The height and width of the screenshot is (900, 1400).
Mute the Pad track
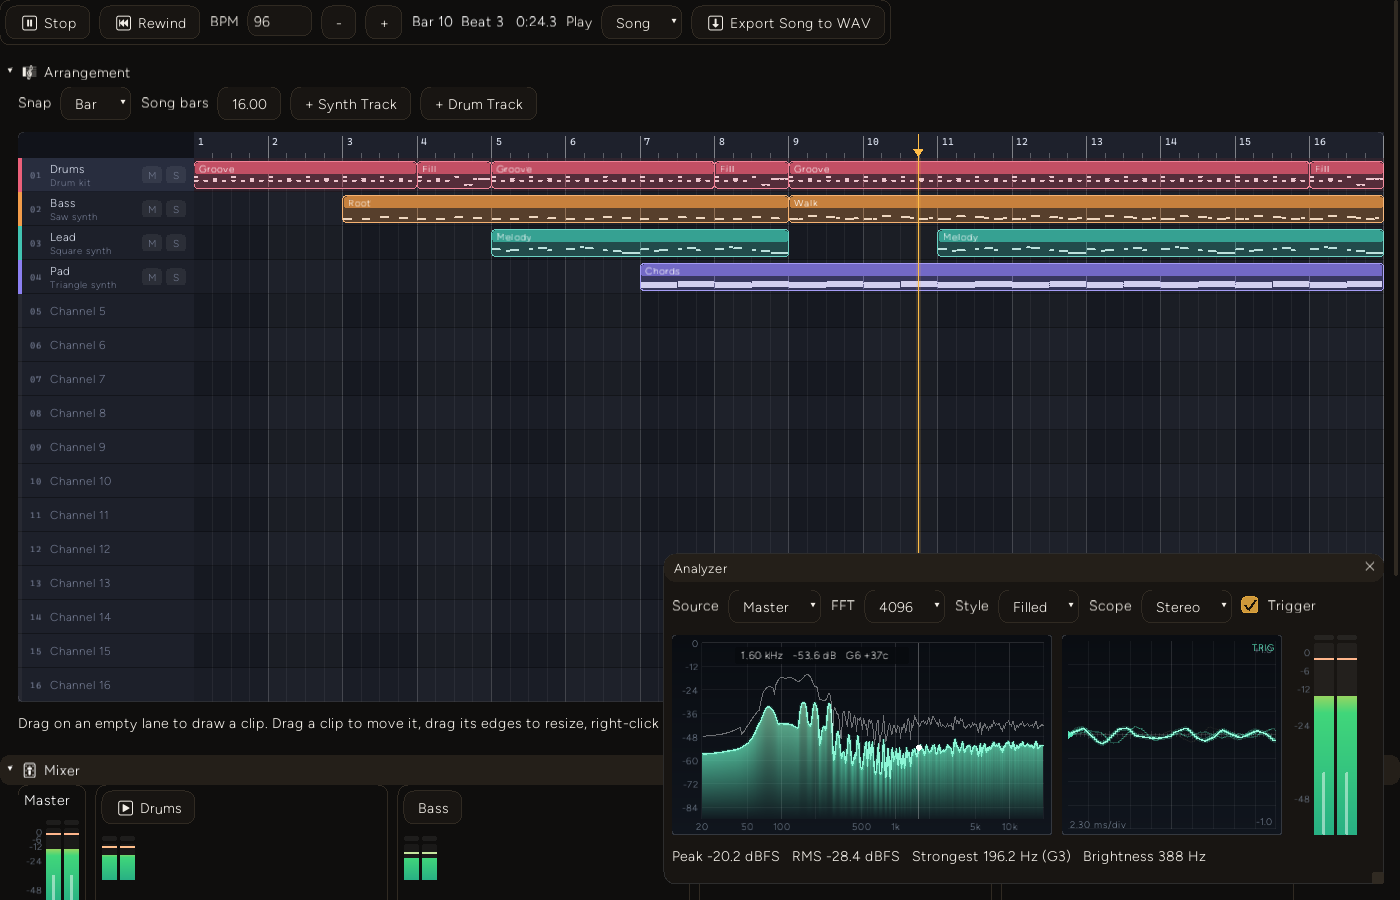(x=152, y=277)
